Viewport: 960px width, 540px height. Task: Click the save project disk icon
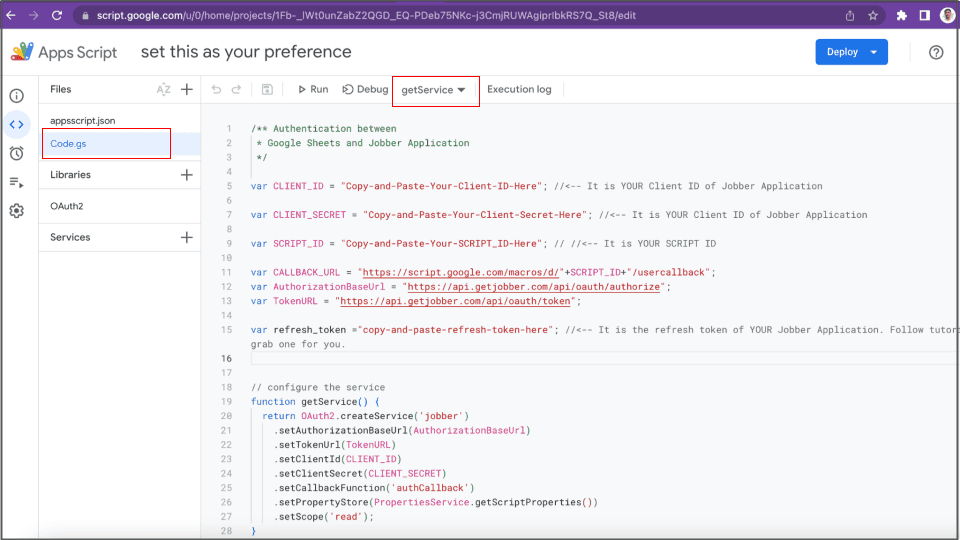267,90
